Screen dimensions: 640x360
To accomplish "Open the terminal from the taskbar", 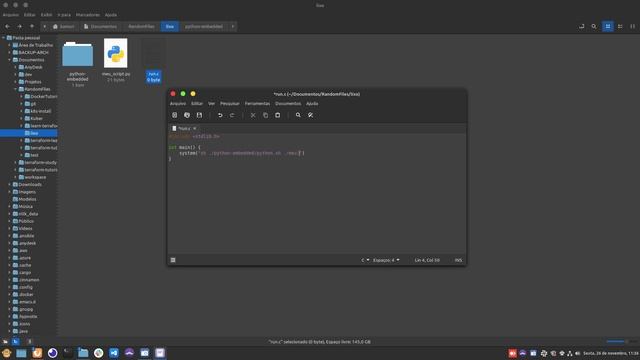I will (x=68, y=353).
